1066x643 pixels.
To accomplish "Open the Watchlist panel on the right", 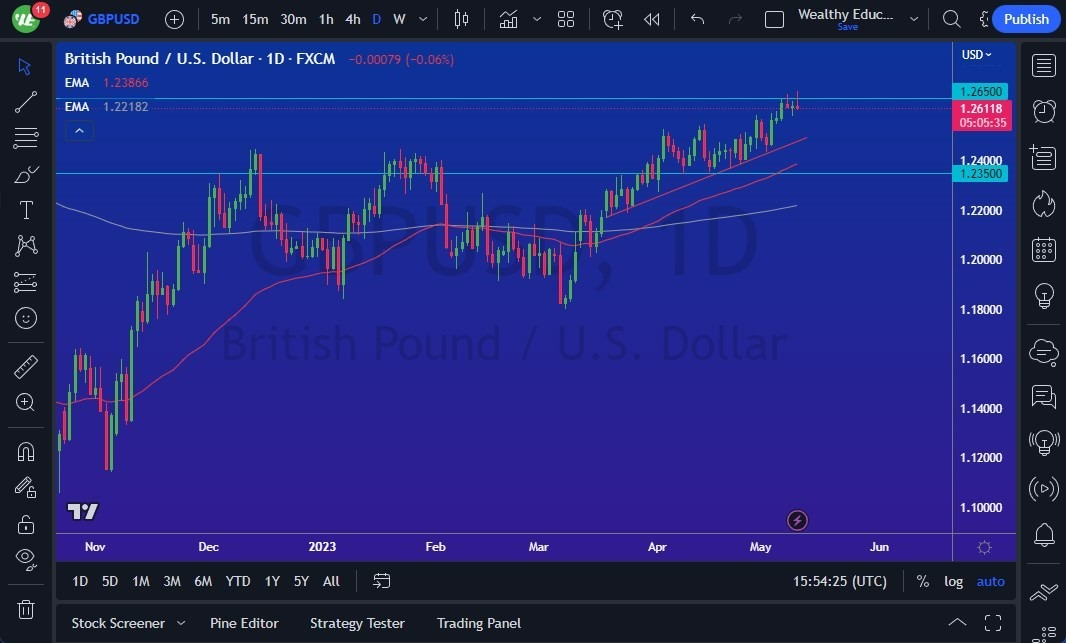I will (1043, 65).
